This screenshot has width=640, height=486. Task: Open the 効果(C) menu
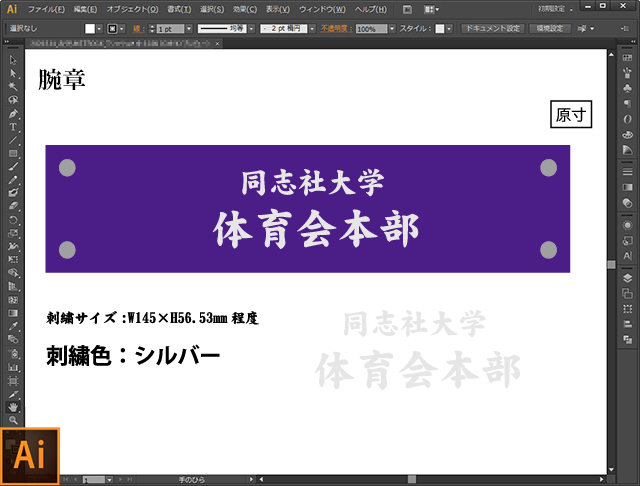pos(245,9)
